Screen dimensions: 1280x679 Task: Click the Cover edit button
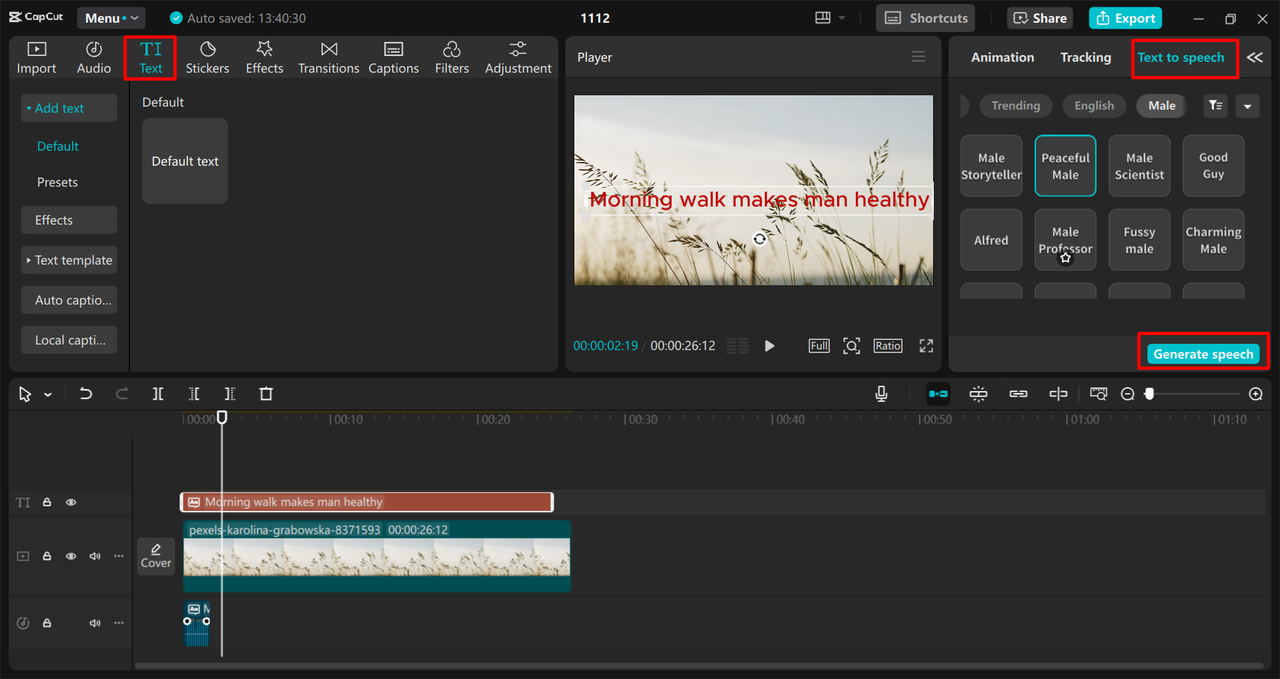click(x=156, y=556)
